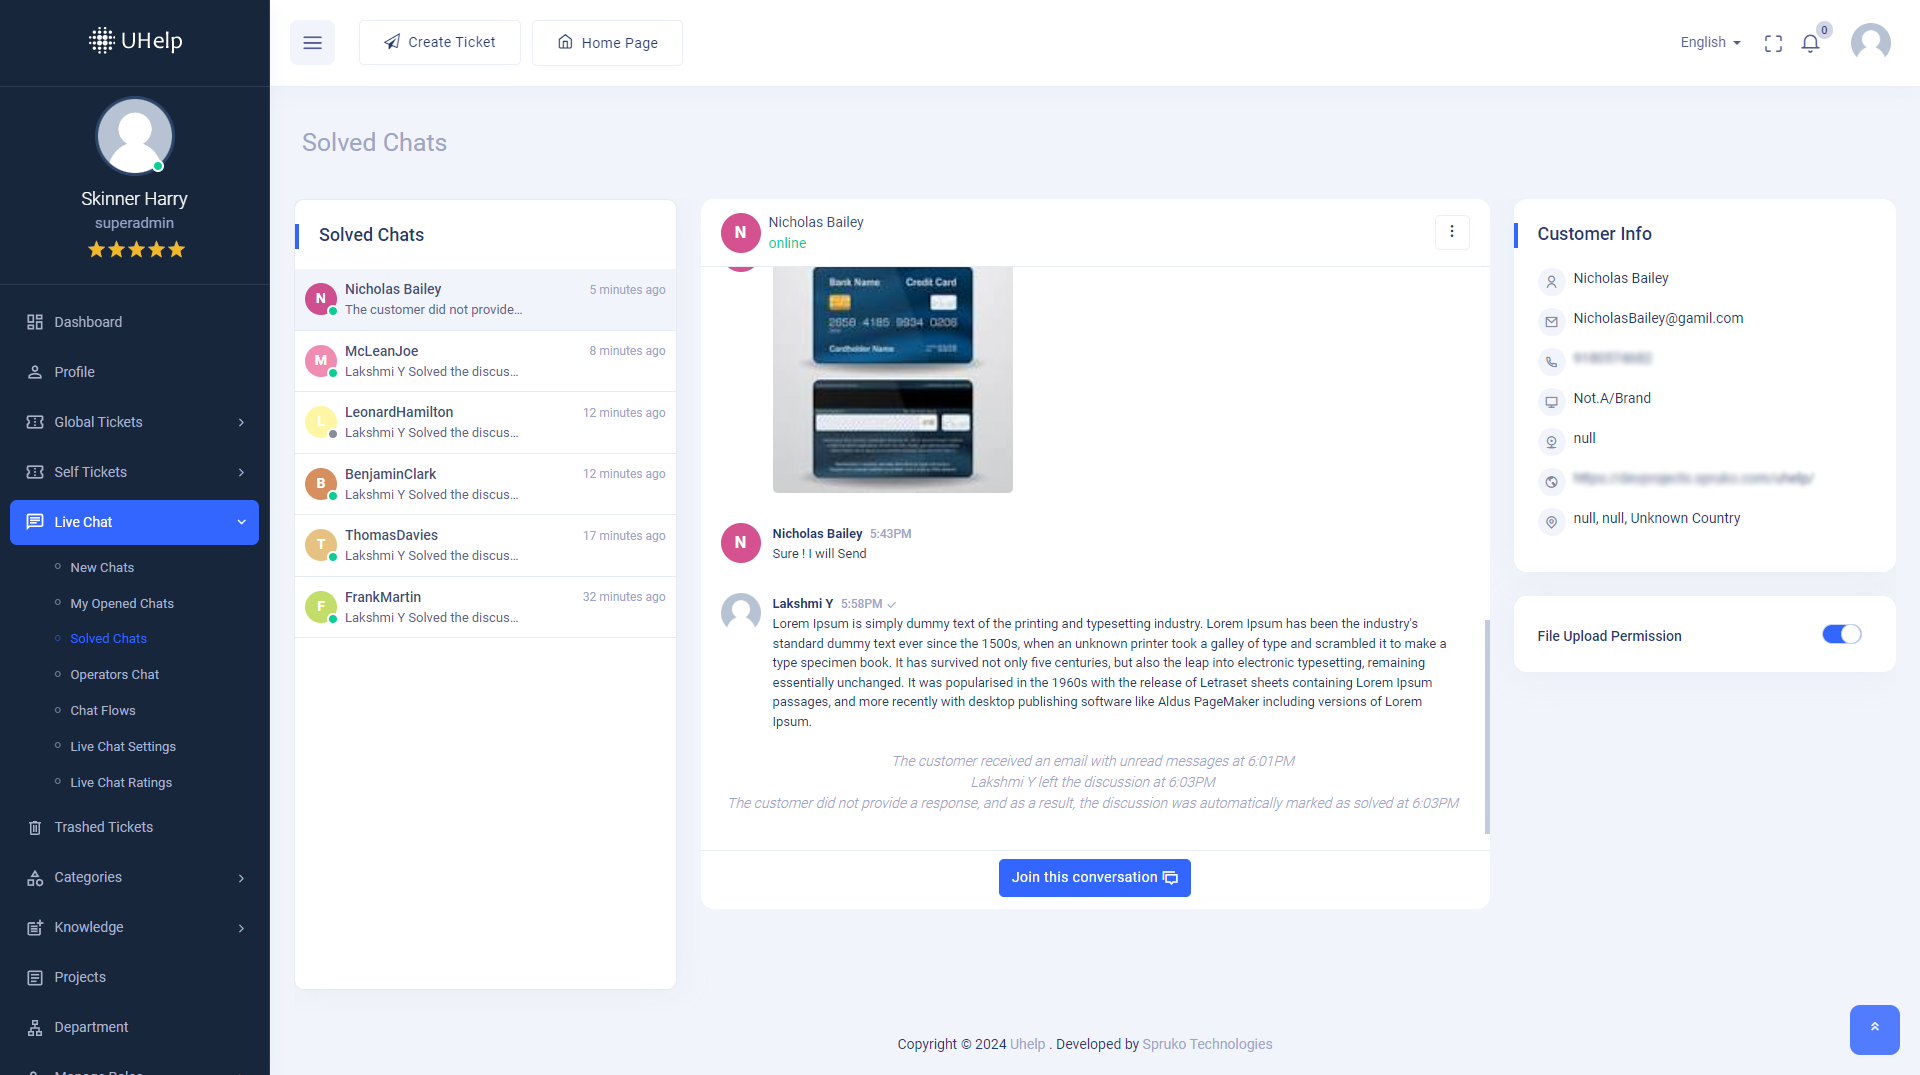Open My Opened Chats submenu item
This screenshot has width=1920, height=1075.
(x=122, y=604)
